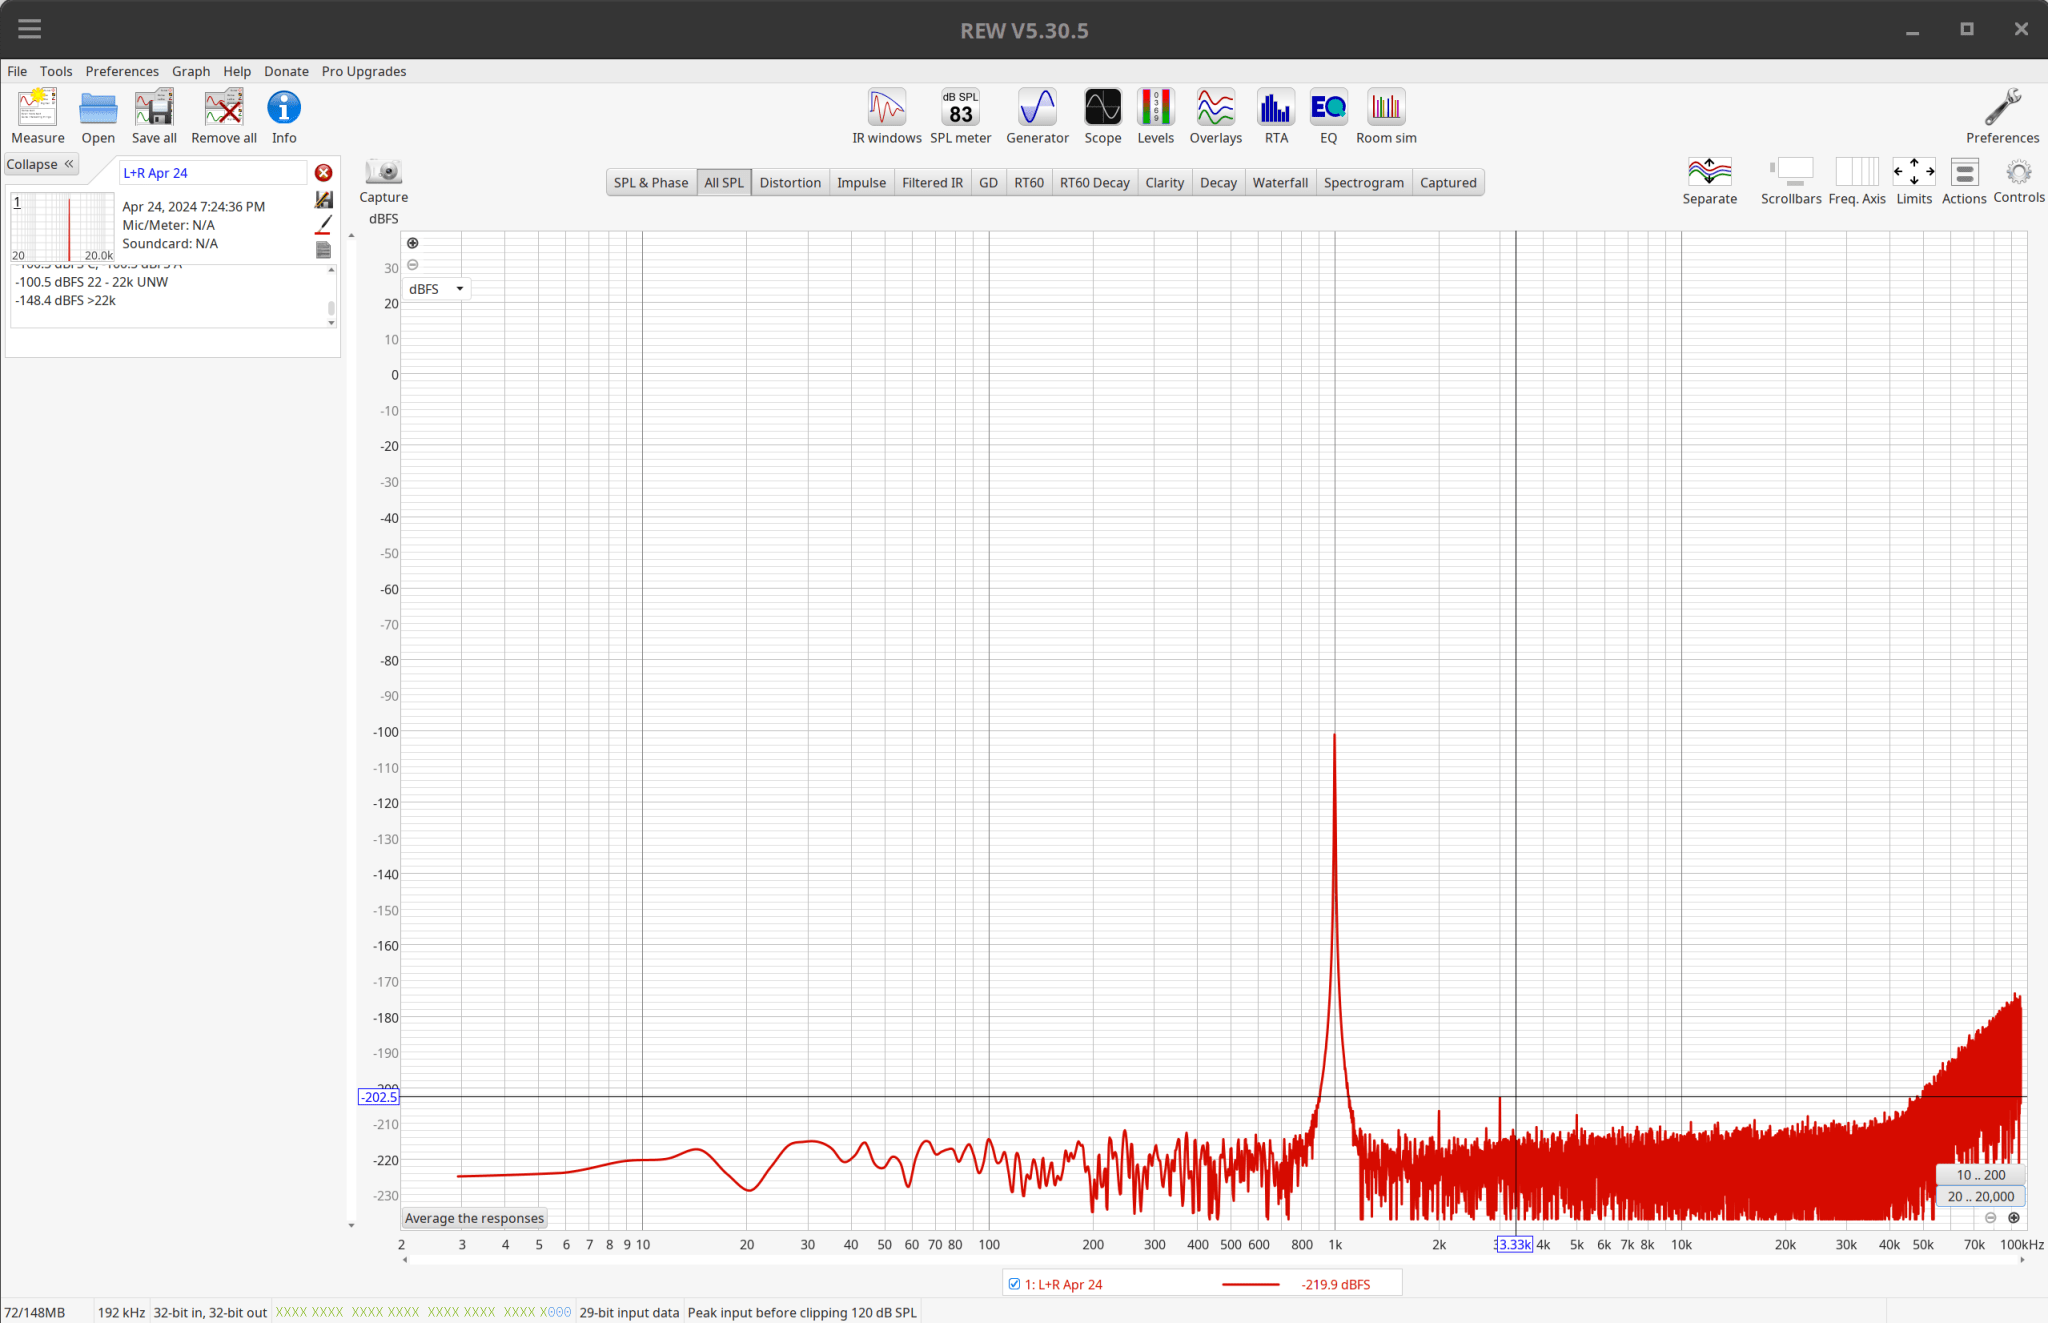Collapse the measurements panel
Screen dimensions: 2048x1323
[40, 164]
